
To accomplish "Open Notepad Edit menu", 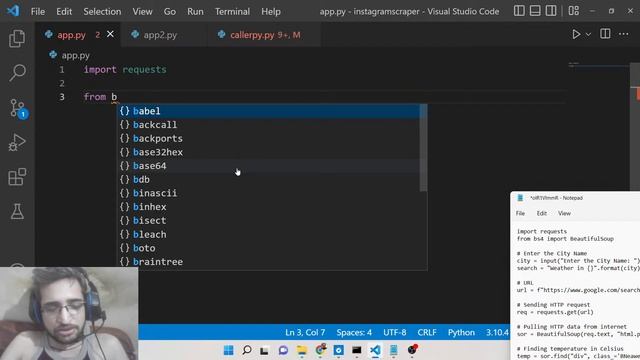I will [542, 213].
